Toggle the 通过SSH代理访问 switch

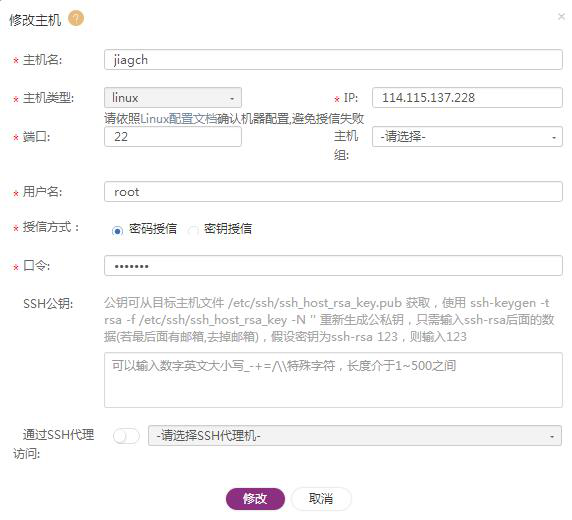[126, 436]
